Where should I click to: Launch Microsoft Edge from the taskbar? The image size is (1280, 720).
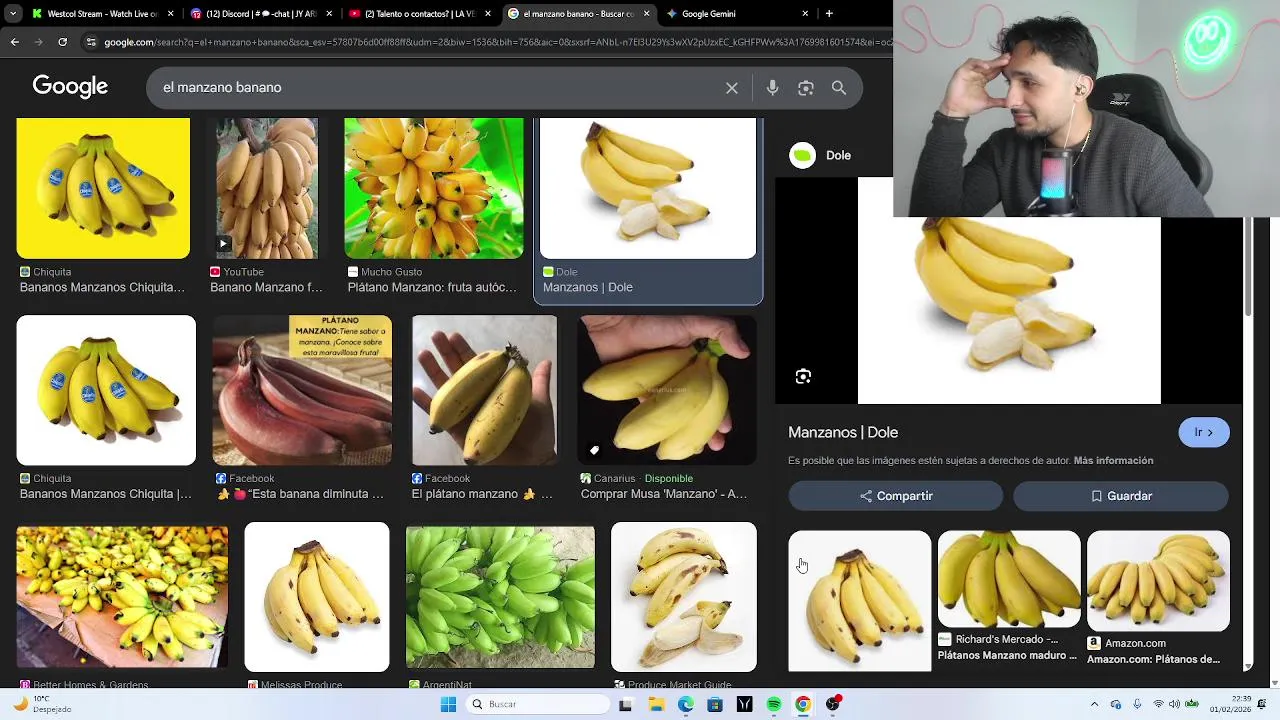pyautogui.click(x=686, y=704)
